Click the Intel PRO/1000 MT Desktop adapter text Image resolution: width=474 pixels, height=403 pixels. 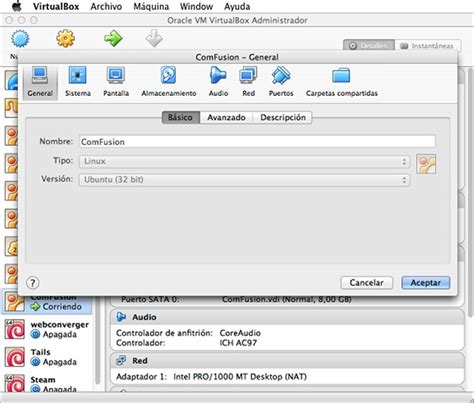(x=240, y=377)
